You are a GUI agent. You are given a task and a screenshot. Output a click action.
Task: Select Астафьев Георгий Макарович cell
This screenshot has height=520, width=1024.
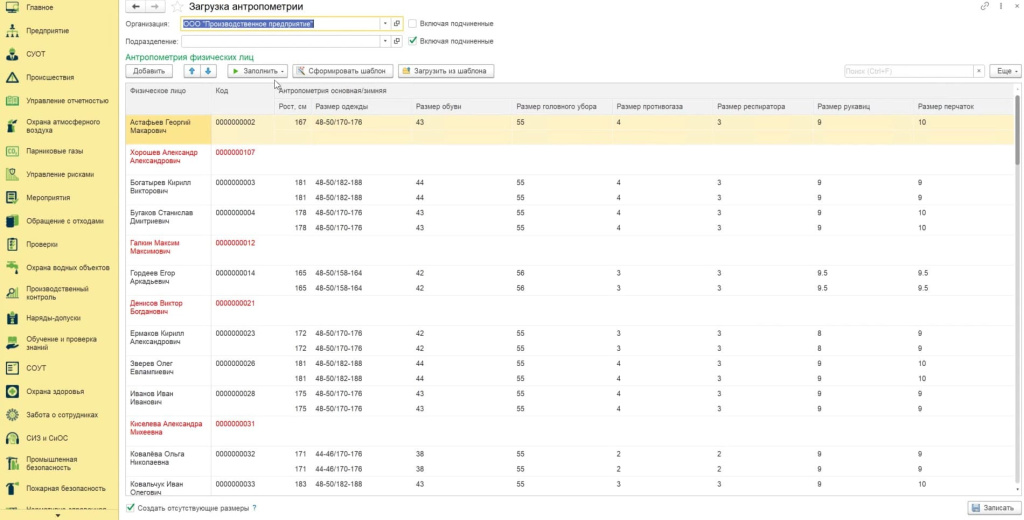coord(168,129)
